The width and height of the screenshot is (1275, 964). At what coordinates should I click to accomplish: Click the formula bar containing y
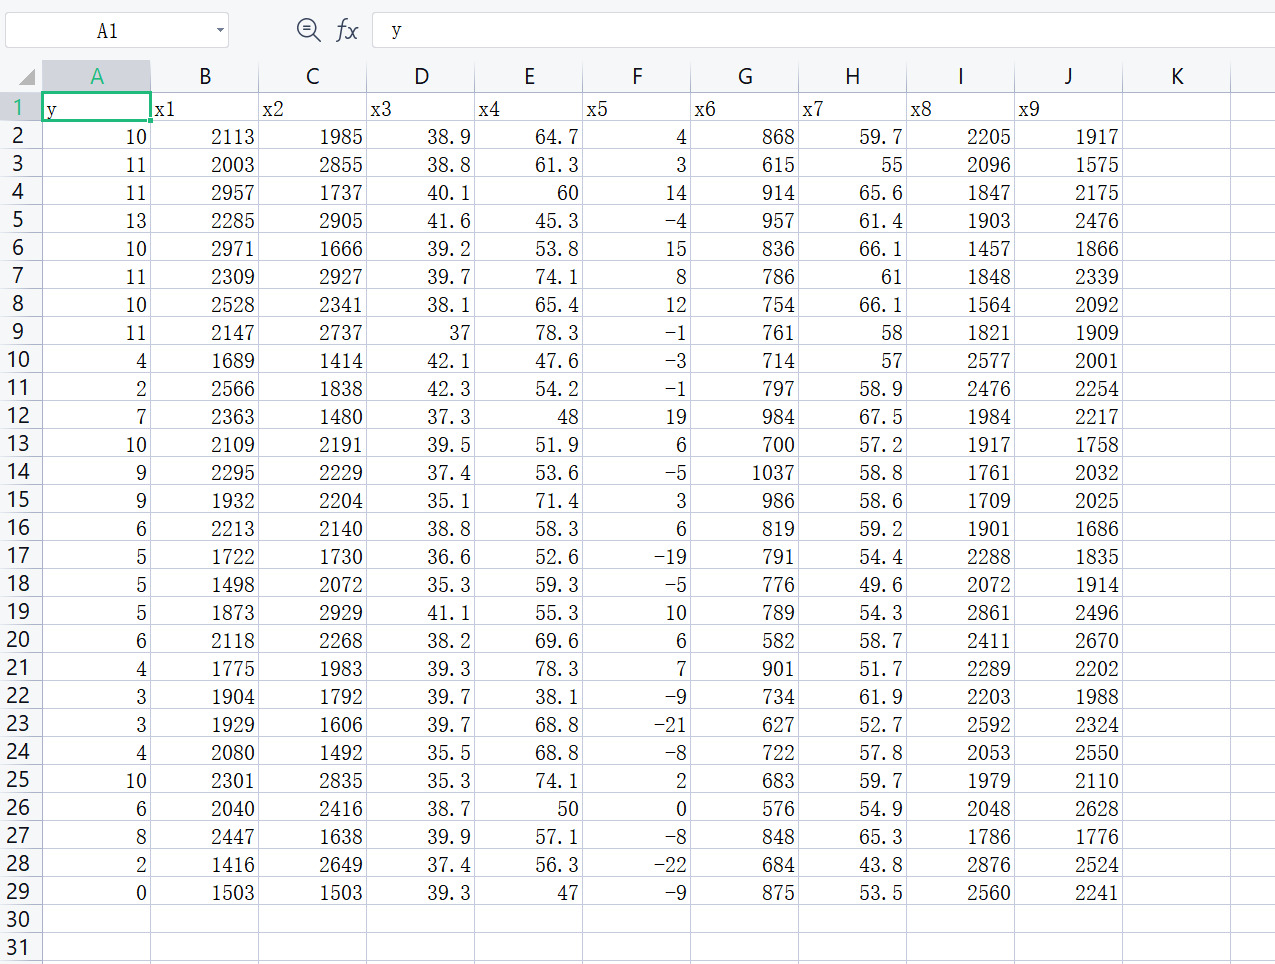coord(823,30)
